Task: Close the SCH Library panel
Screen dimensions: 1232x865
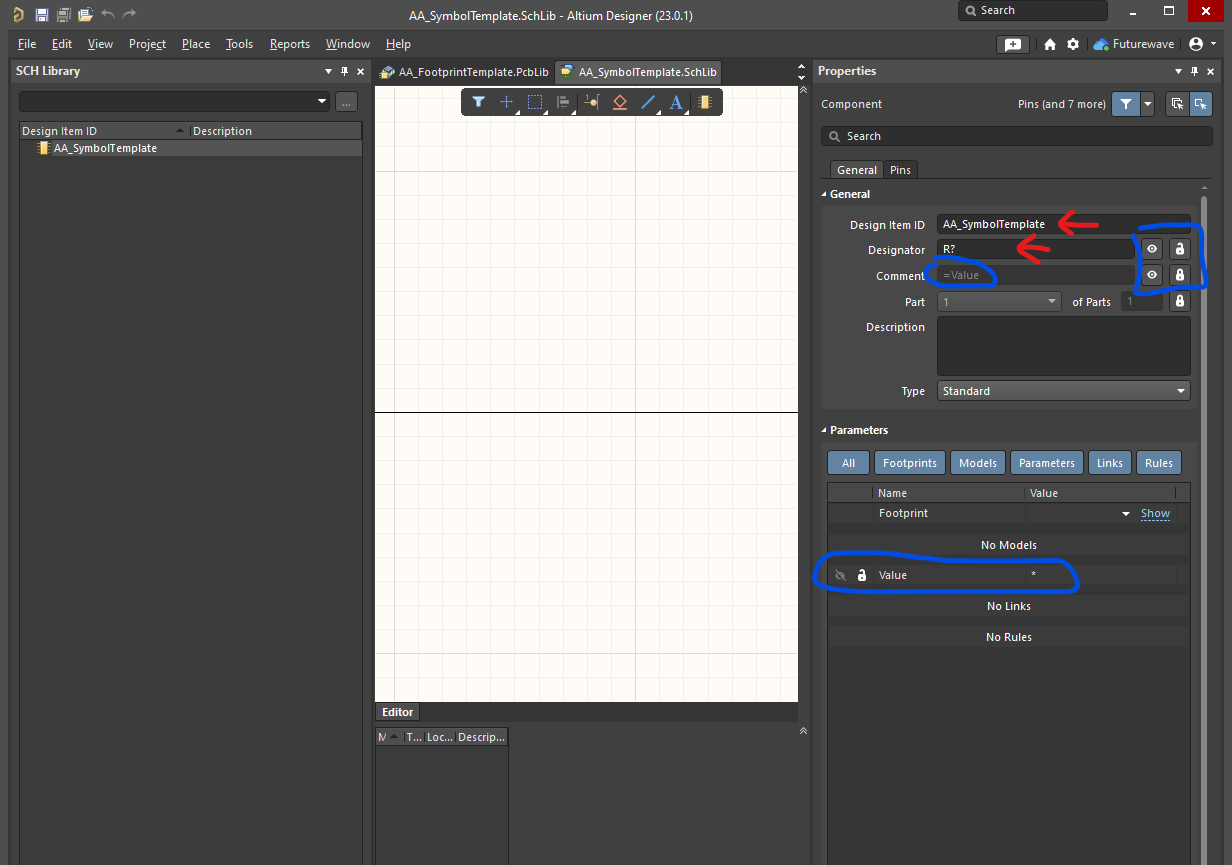Action: [x=360, y=71]
